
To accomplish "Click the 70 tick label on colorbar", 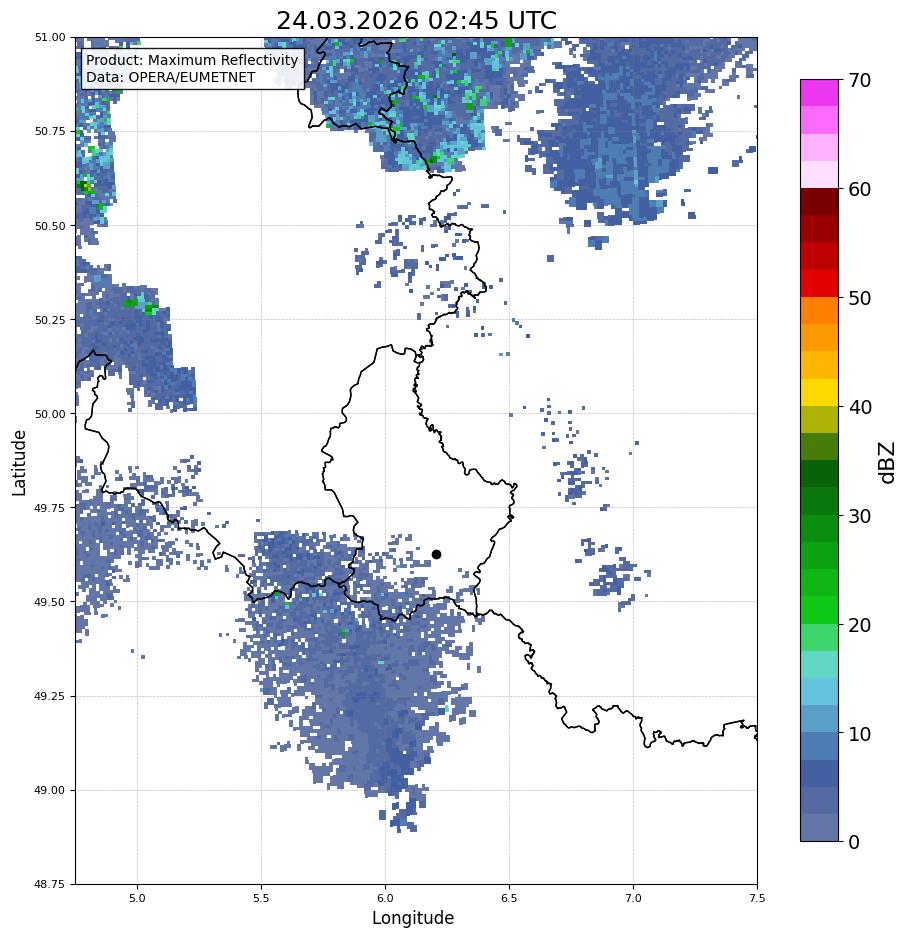I will 860,80.
